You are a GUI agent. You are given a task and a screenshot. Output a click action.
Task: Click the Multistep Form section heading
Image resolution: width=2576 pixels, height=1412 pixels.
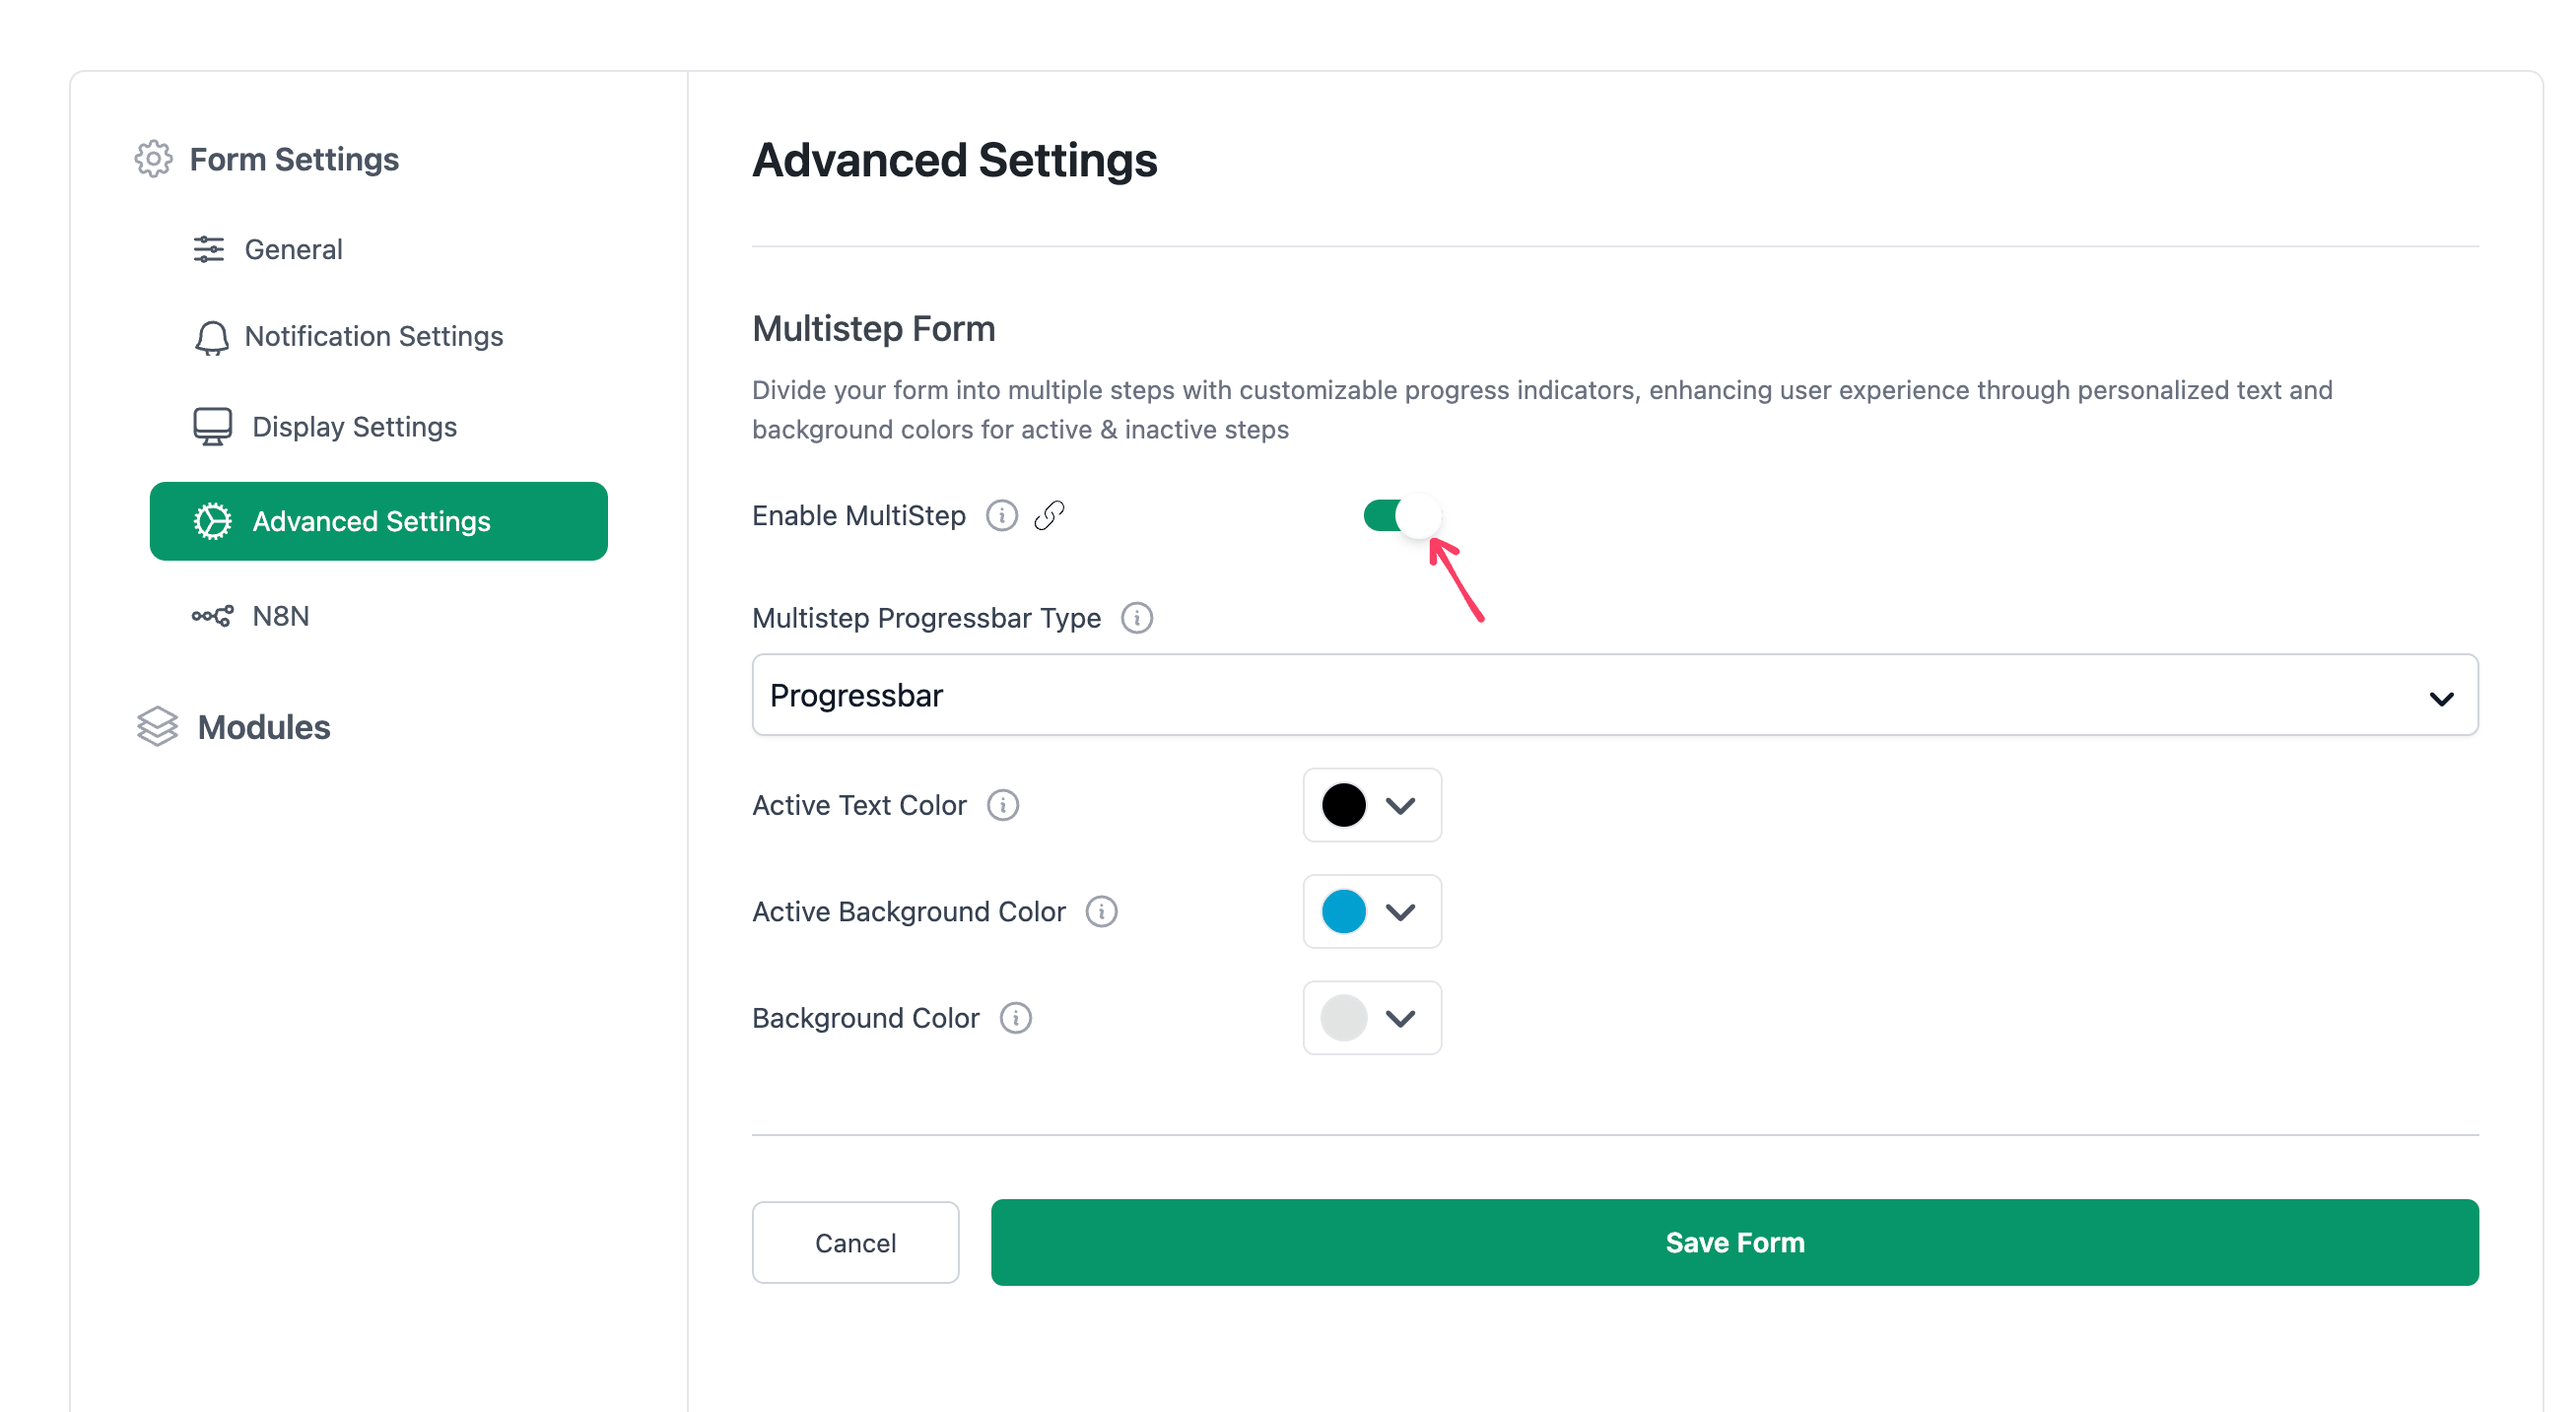[873, 329]
